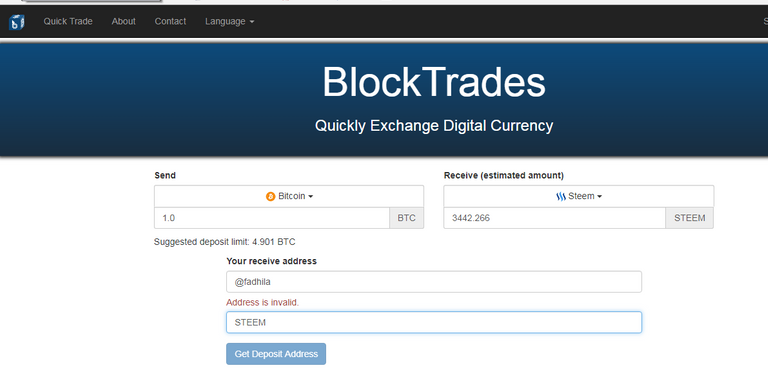This screenshot has width=768, height=385.
Task: Open the Steem receive currency dropdown
Action: (578, 196)
